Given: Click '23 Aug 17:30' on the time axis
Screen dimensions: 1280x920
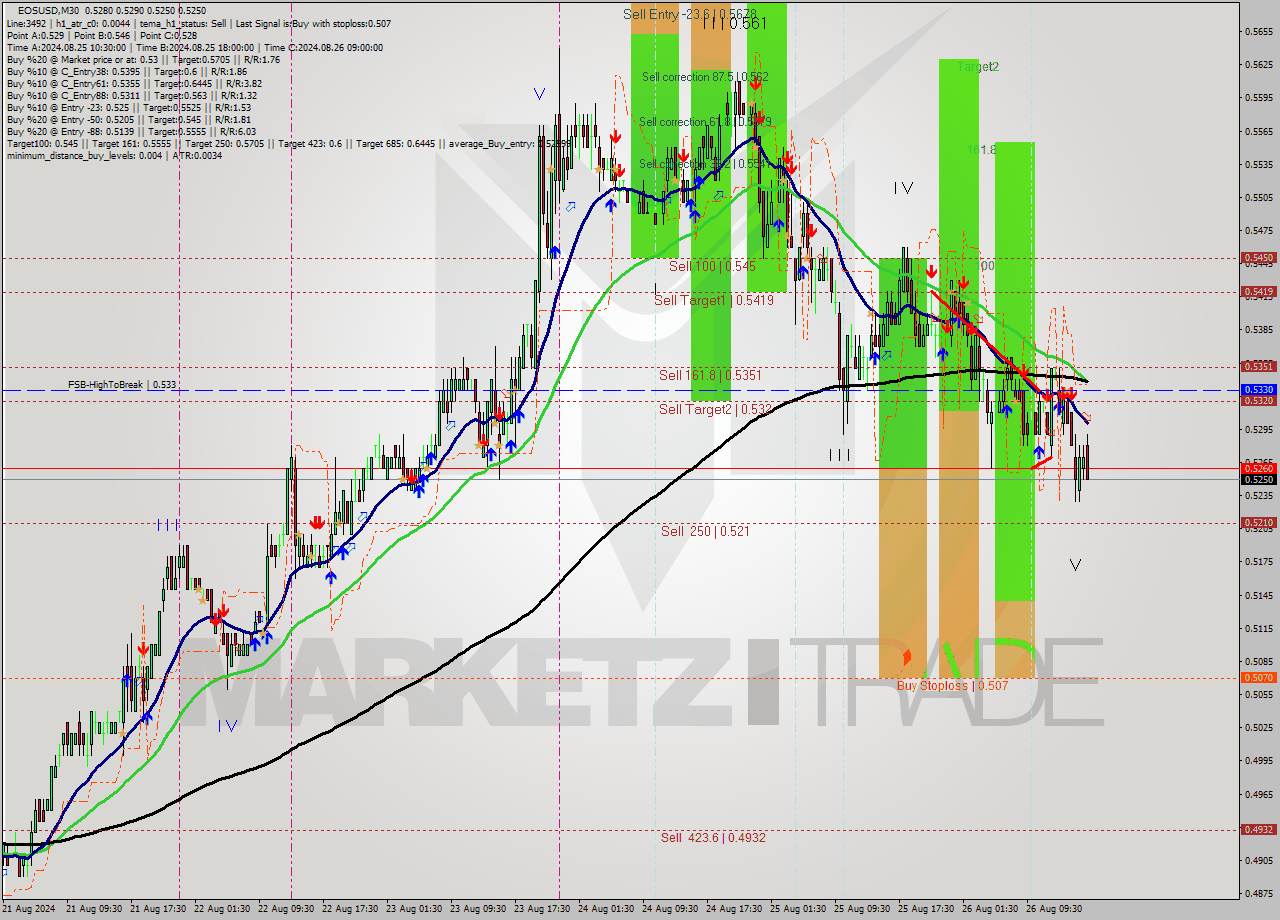Looking at the screenshot, I should click(541, 909).
